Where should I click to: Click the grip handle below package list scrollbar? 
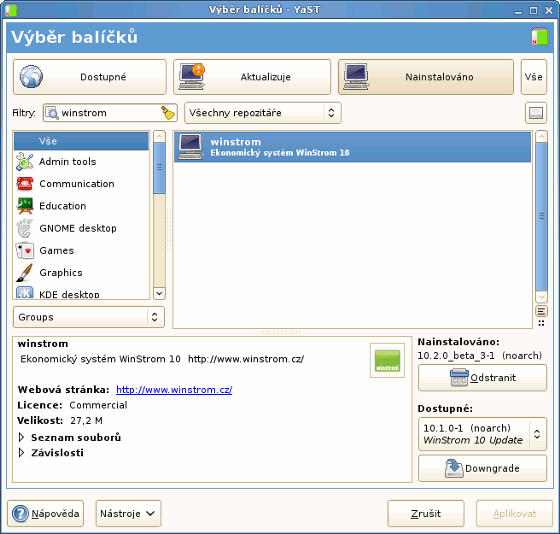coord(541,323)
